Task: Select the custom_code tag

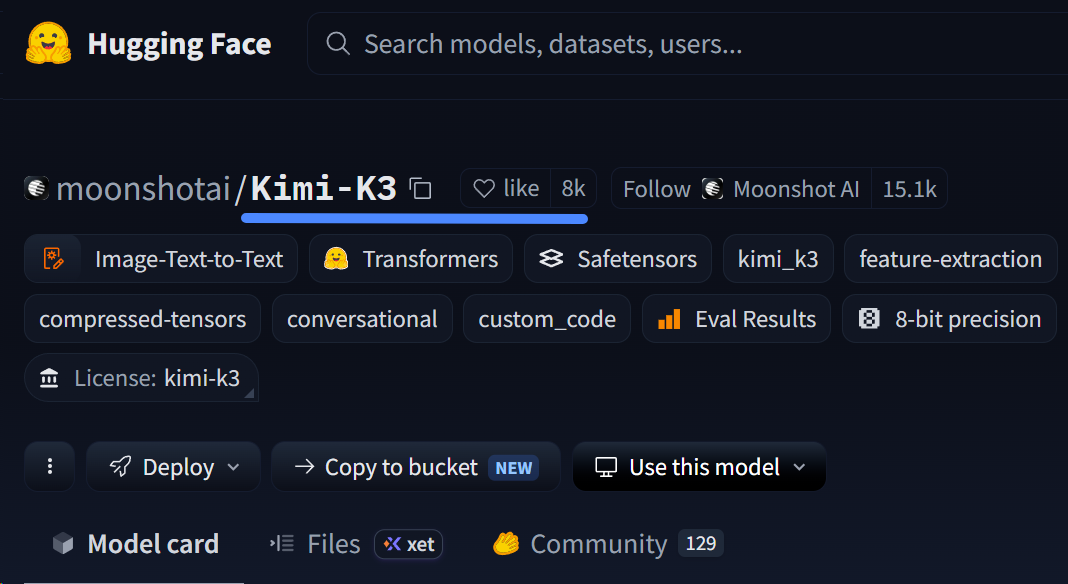Action: pos(547,319)
